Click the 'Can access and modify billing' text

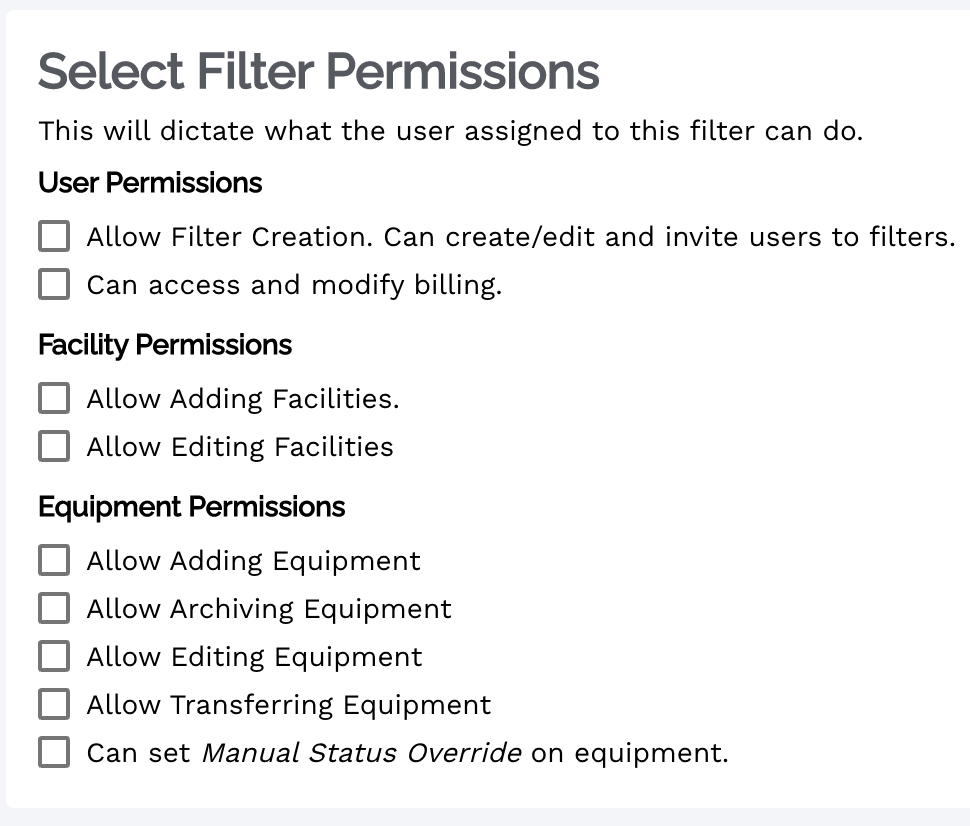pos(294,285)
